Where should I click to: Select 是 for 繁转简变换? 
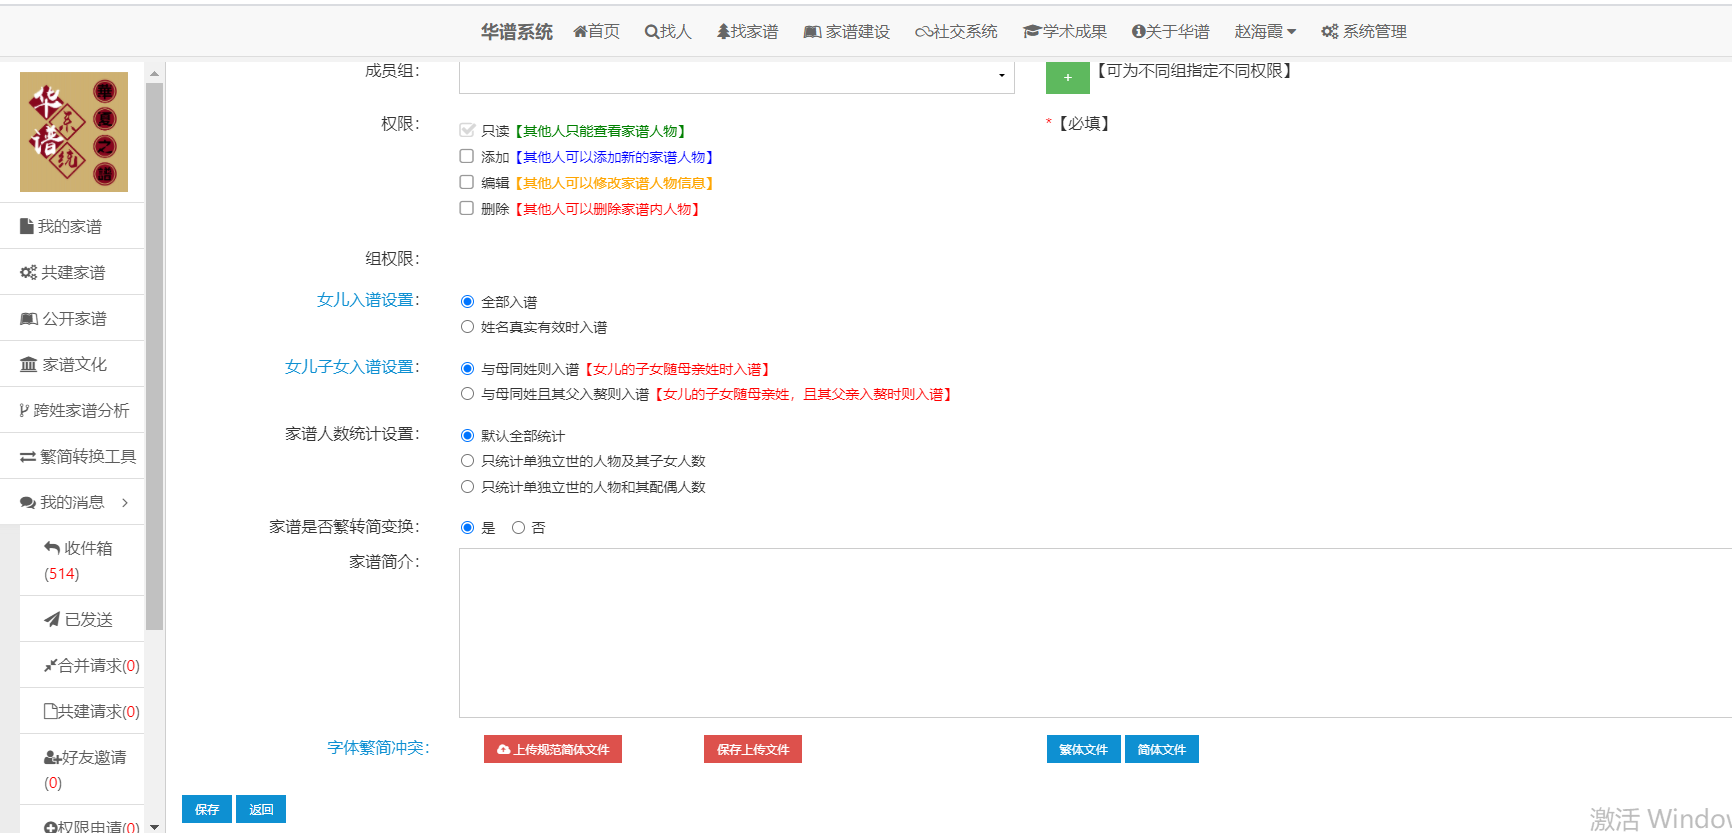tap(467, 527)
